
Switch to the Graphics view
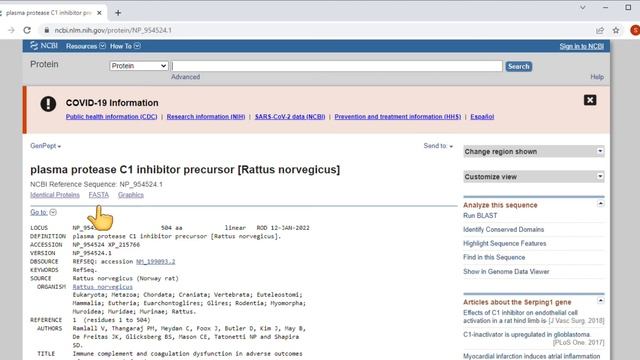pos(131,195)
